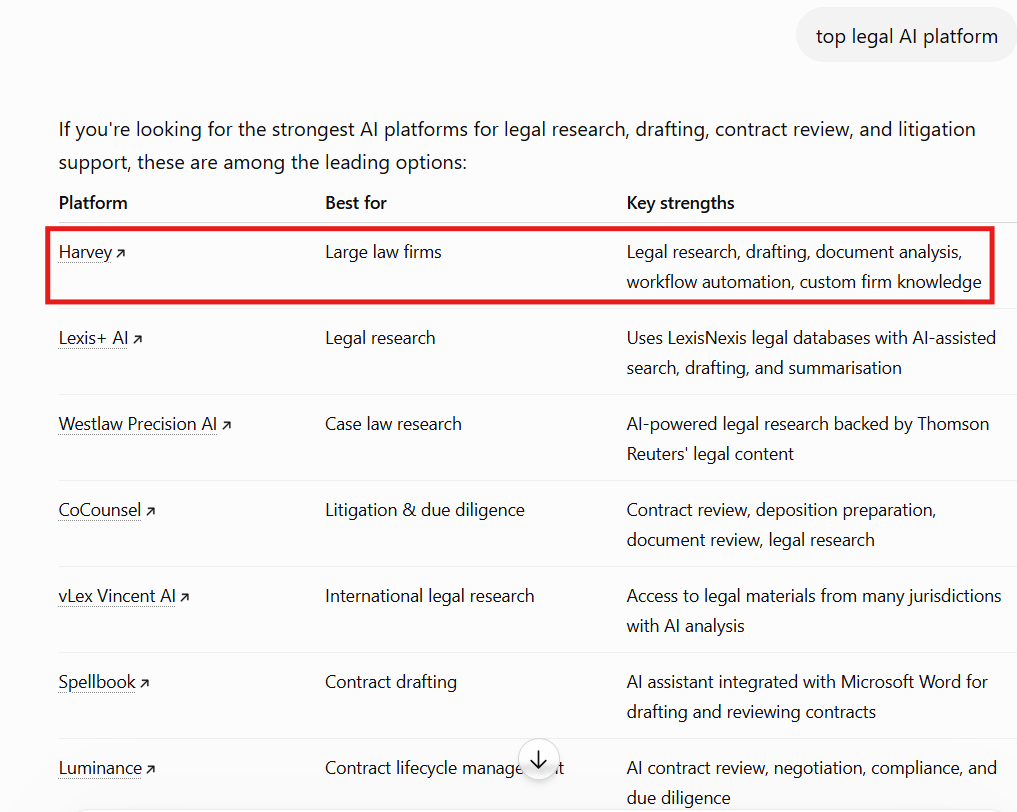Open the vLex Vincent AI link

tap(117, 596)
